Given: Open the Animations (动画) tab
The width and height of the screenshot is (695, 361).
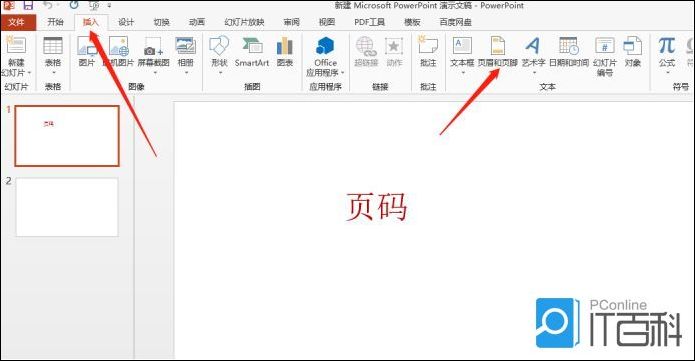Looking at the screenshot, I should tap(197, 22).
